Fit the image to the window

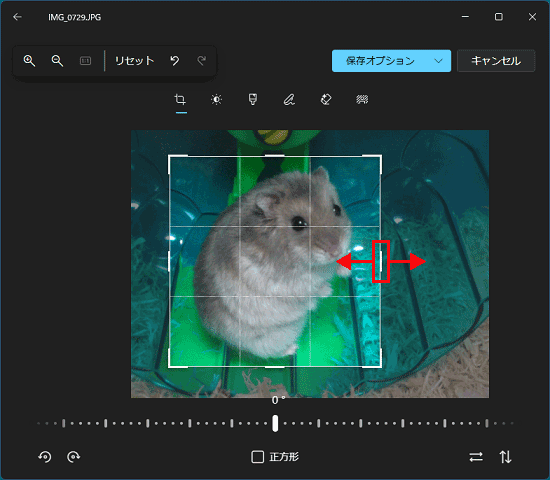pyautogui.click(x=85, y=61)
